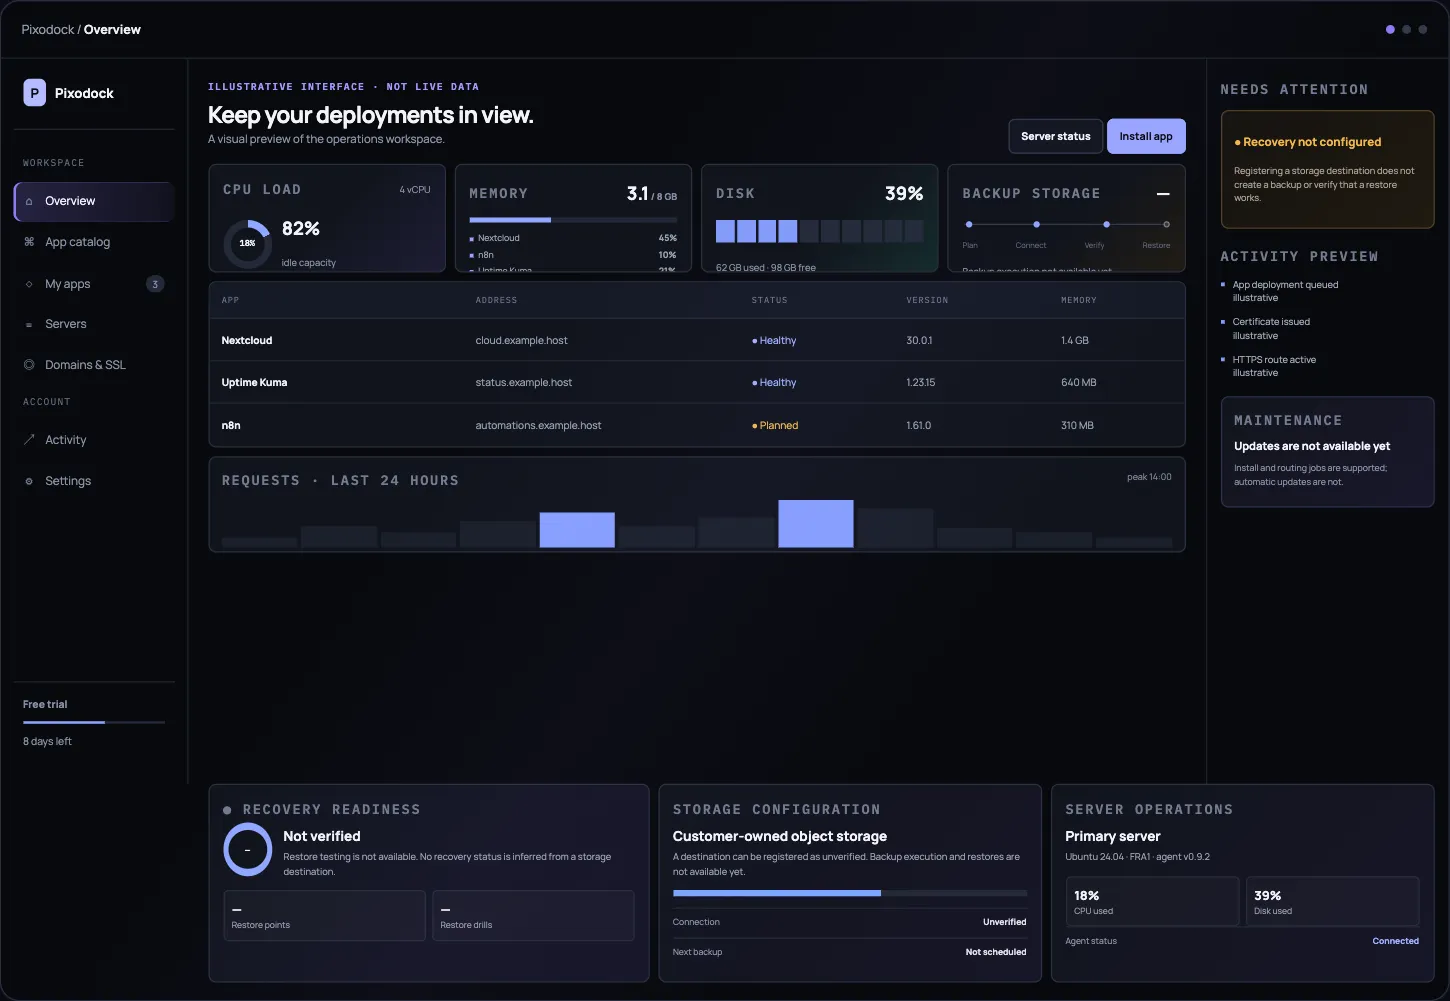
Task: Click the CPU load donut chart
Action: coord(247,243)
